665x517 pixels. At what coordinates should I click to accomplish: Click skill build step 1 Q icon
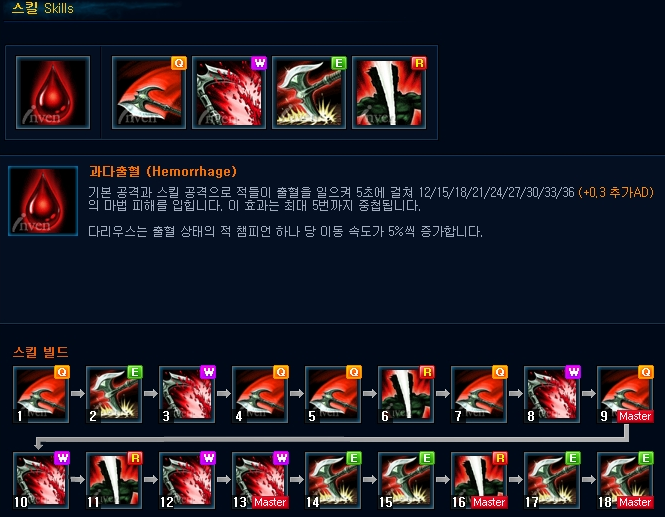click(41, 394)
